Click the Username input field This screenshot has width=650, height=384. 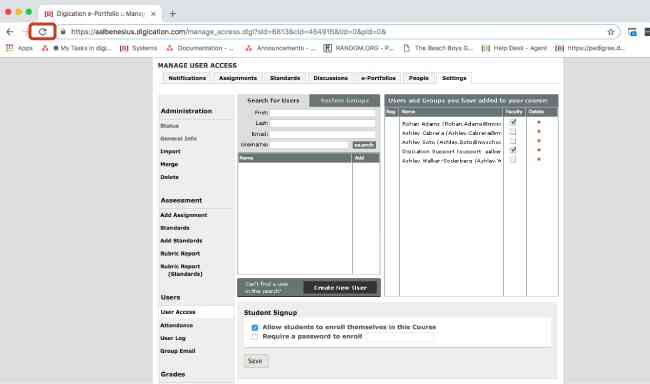309,145
